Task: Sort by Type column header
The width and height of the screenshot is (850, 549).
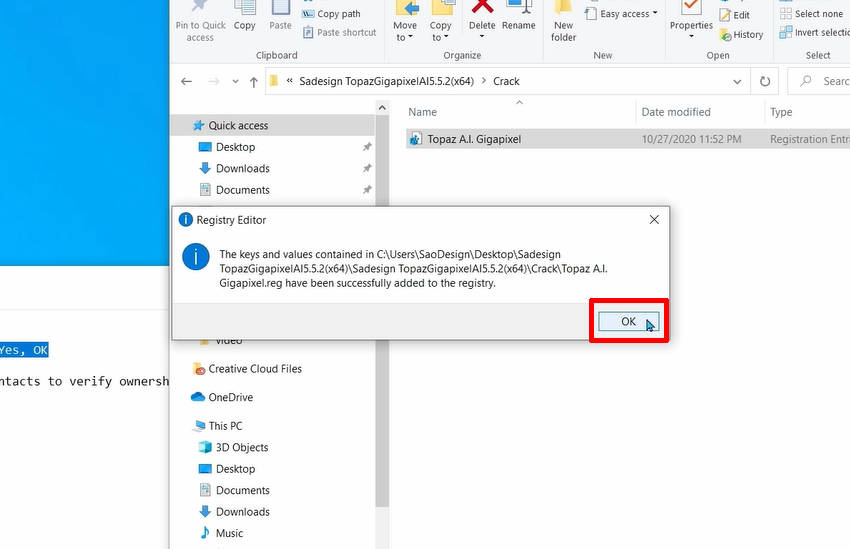Action: [x=781, y=112]
